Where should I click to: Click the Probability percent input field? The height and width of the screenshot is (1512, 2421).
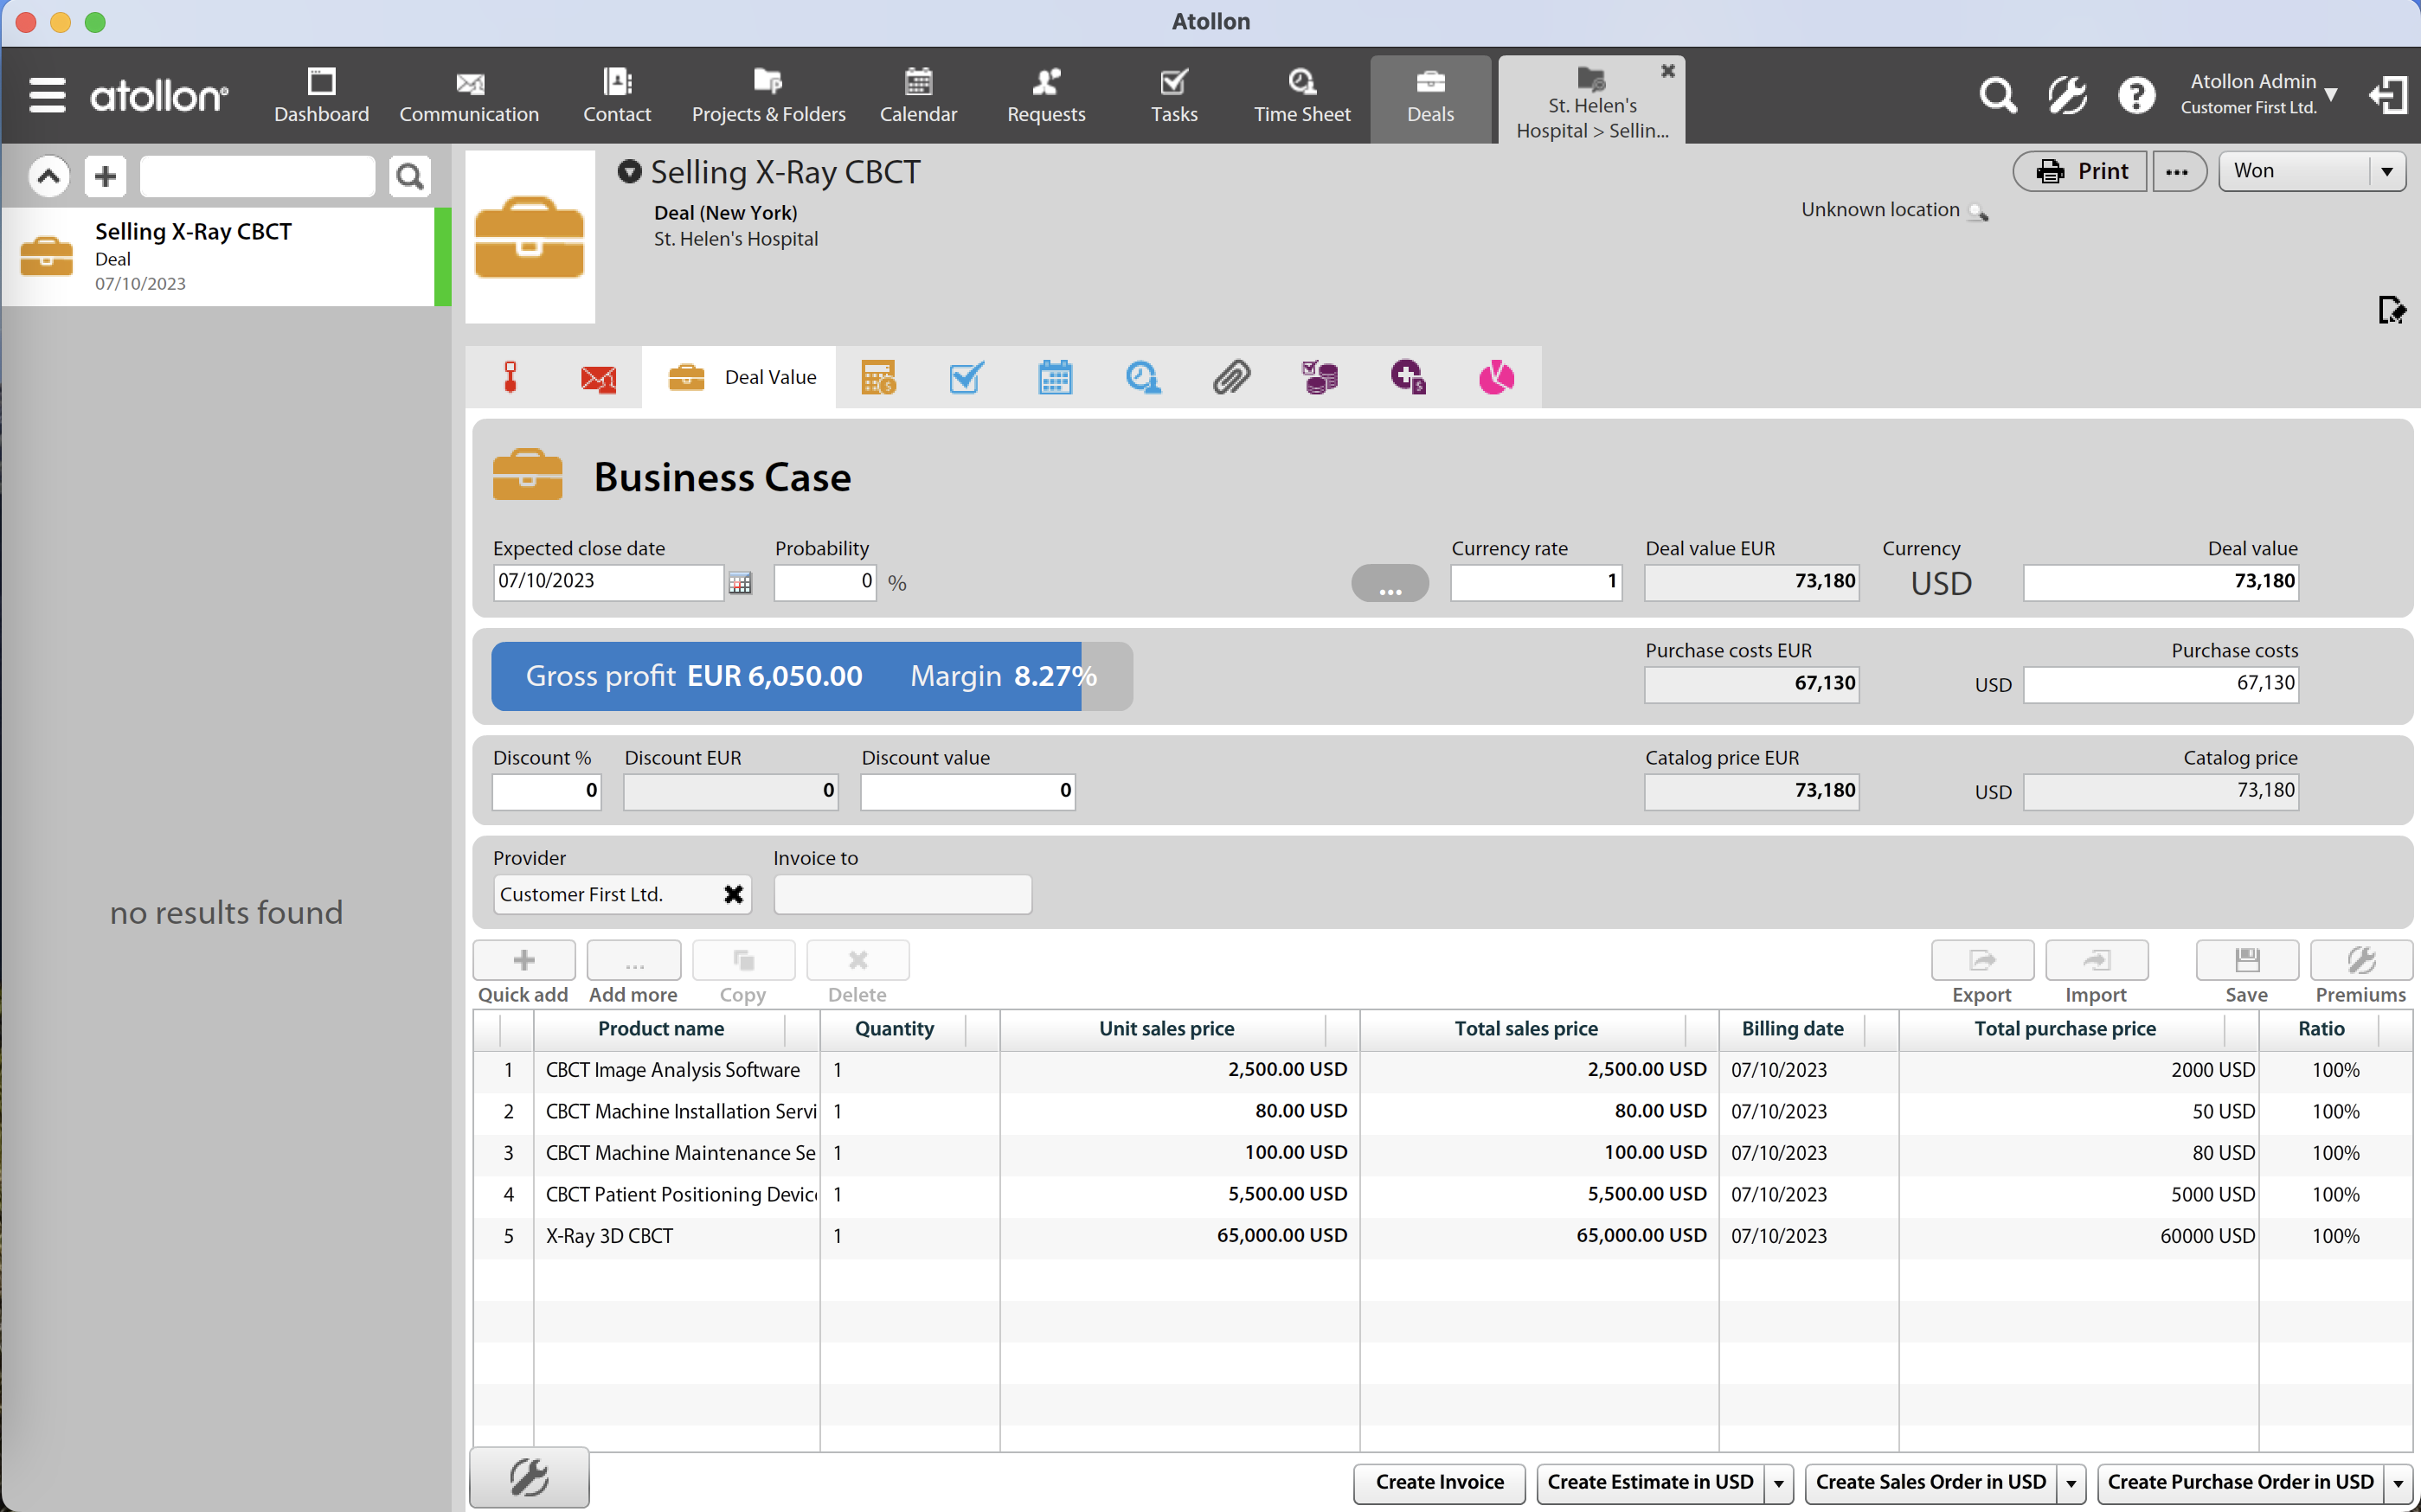pos(823,582)
